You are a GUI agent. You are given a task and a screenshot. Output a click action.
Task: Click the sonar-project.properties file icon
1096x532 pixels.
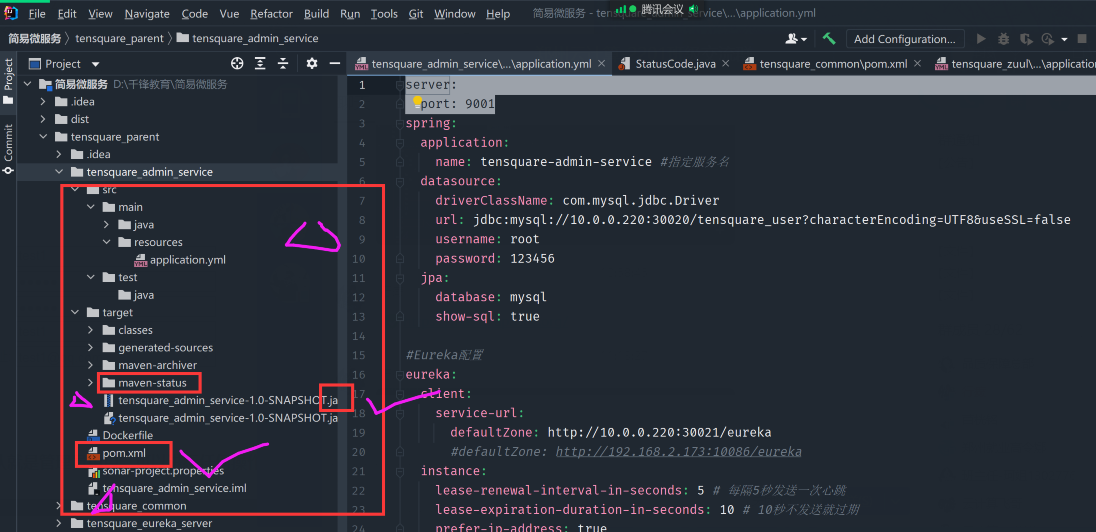coord(93,471)
